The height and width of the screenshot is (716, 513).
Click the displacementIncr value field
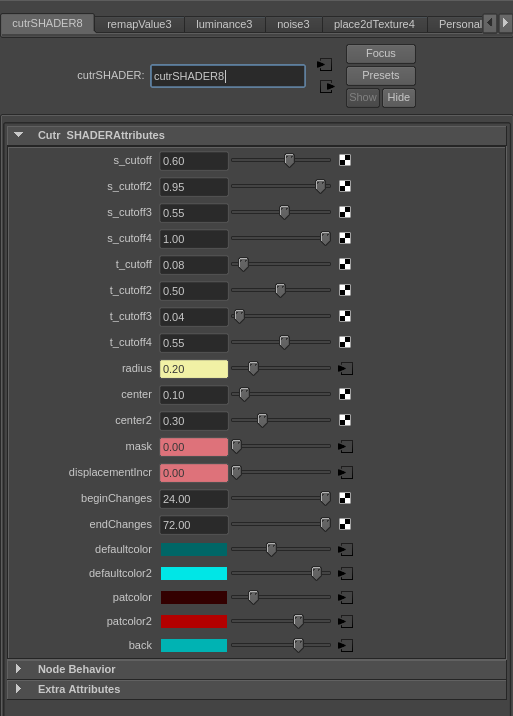(194, 473)
